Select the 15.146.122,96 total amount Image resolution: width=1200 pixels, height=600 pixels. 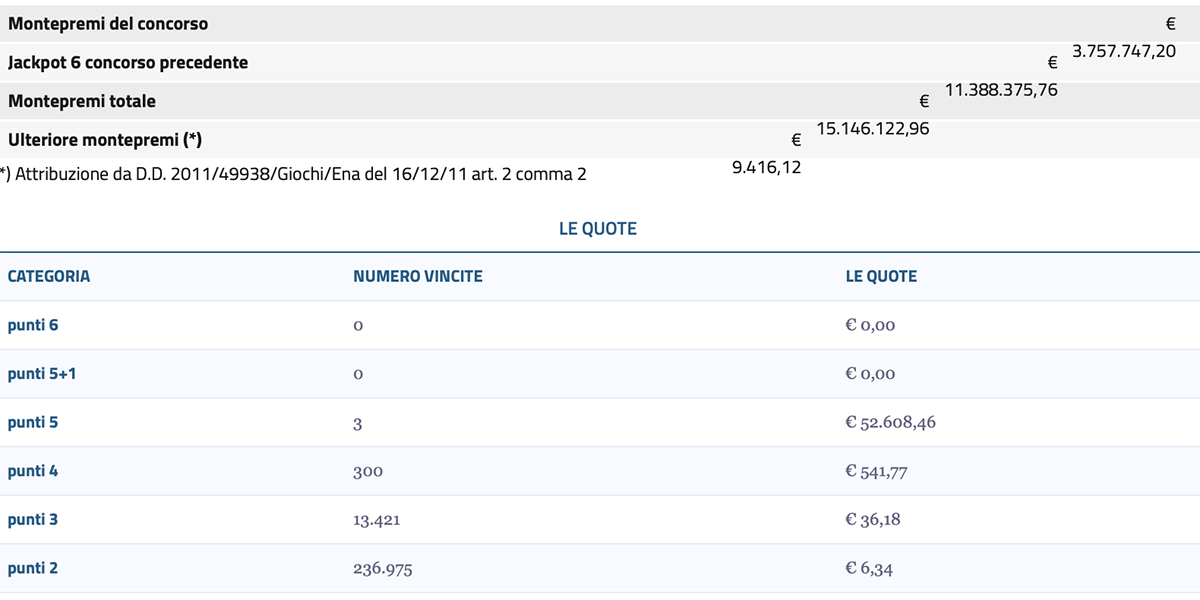(873, 129)
